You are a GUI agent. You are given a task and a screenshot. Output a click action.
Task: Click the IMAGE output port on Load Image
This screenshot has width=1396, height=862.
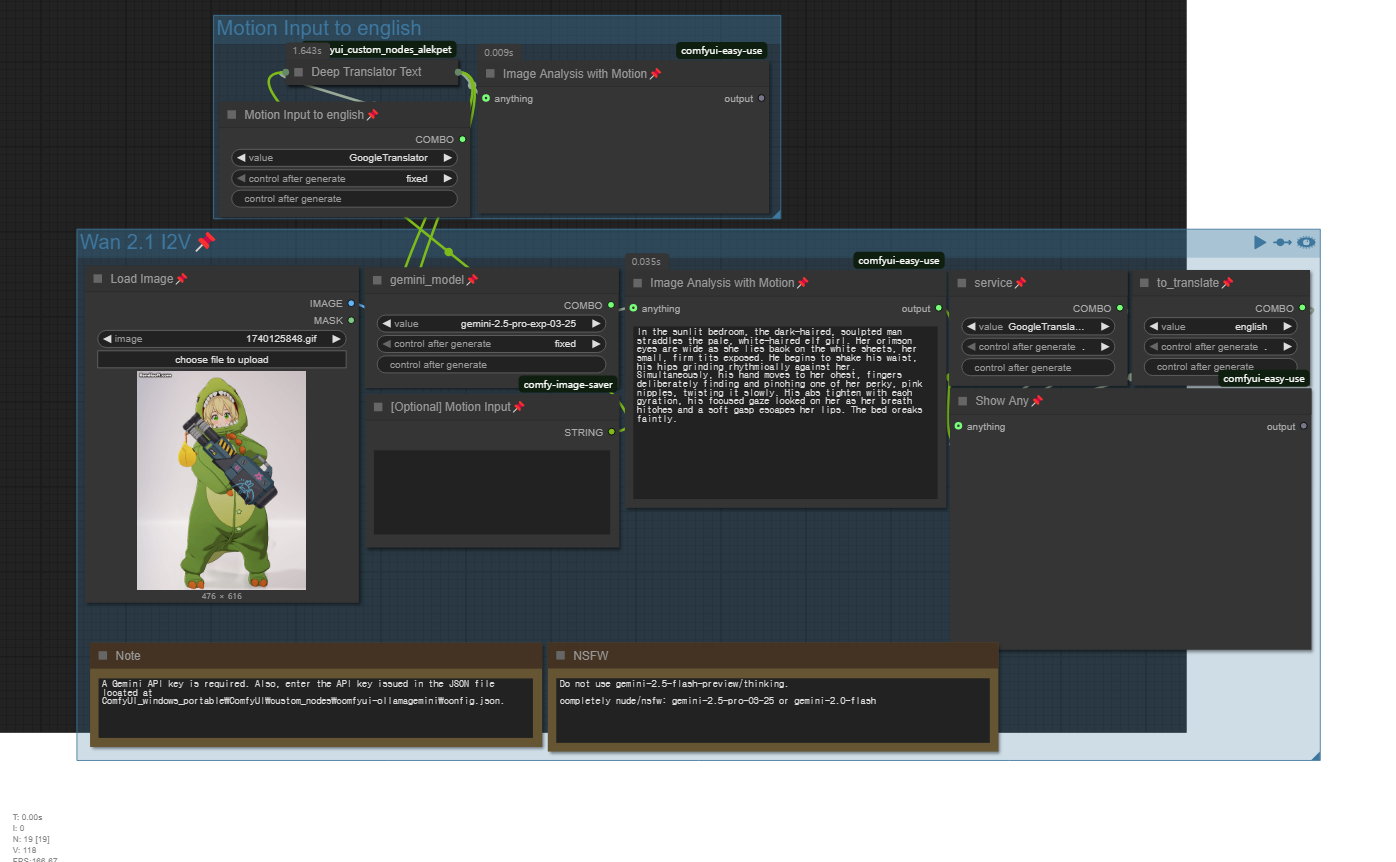351,303
